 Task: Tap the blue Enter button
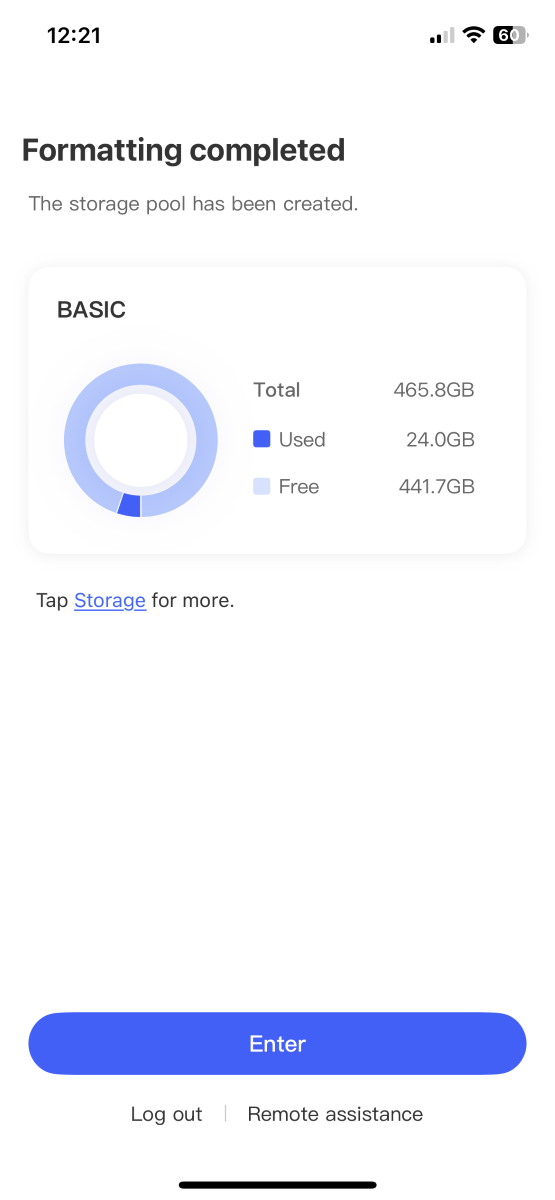point(277,1043)
